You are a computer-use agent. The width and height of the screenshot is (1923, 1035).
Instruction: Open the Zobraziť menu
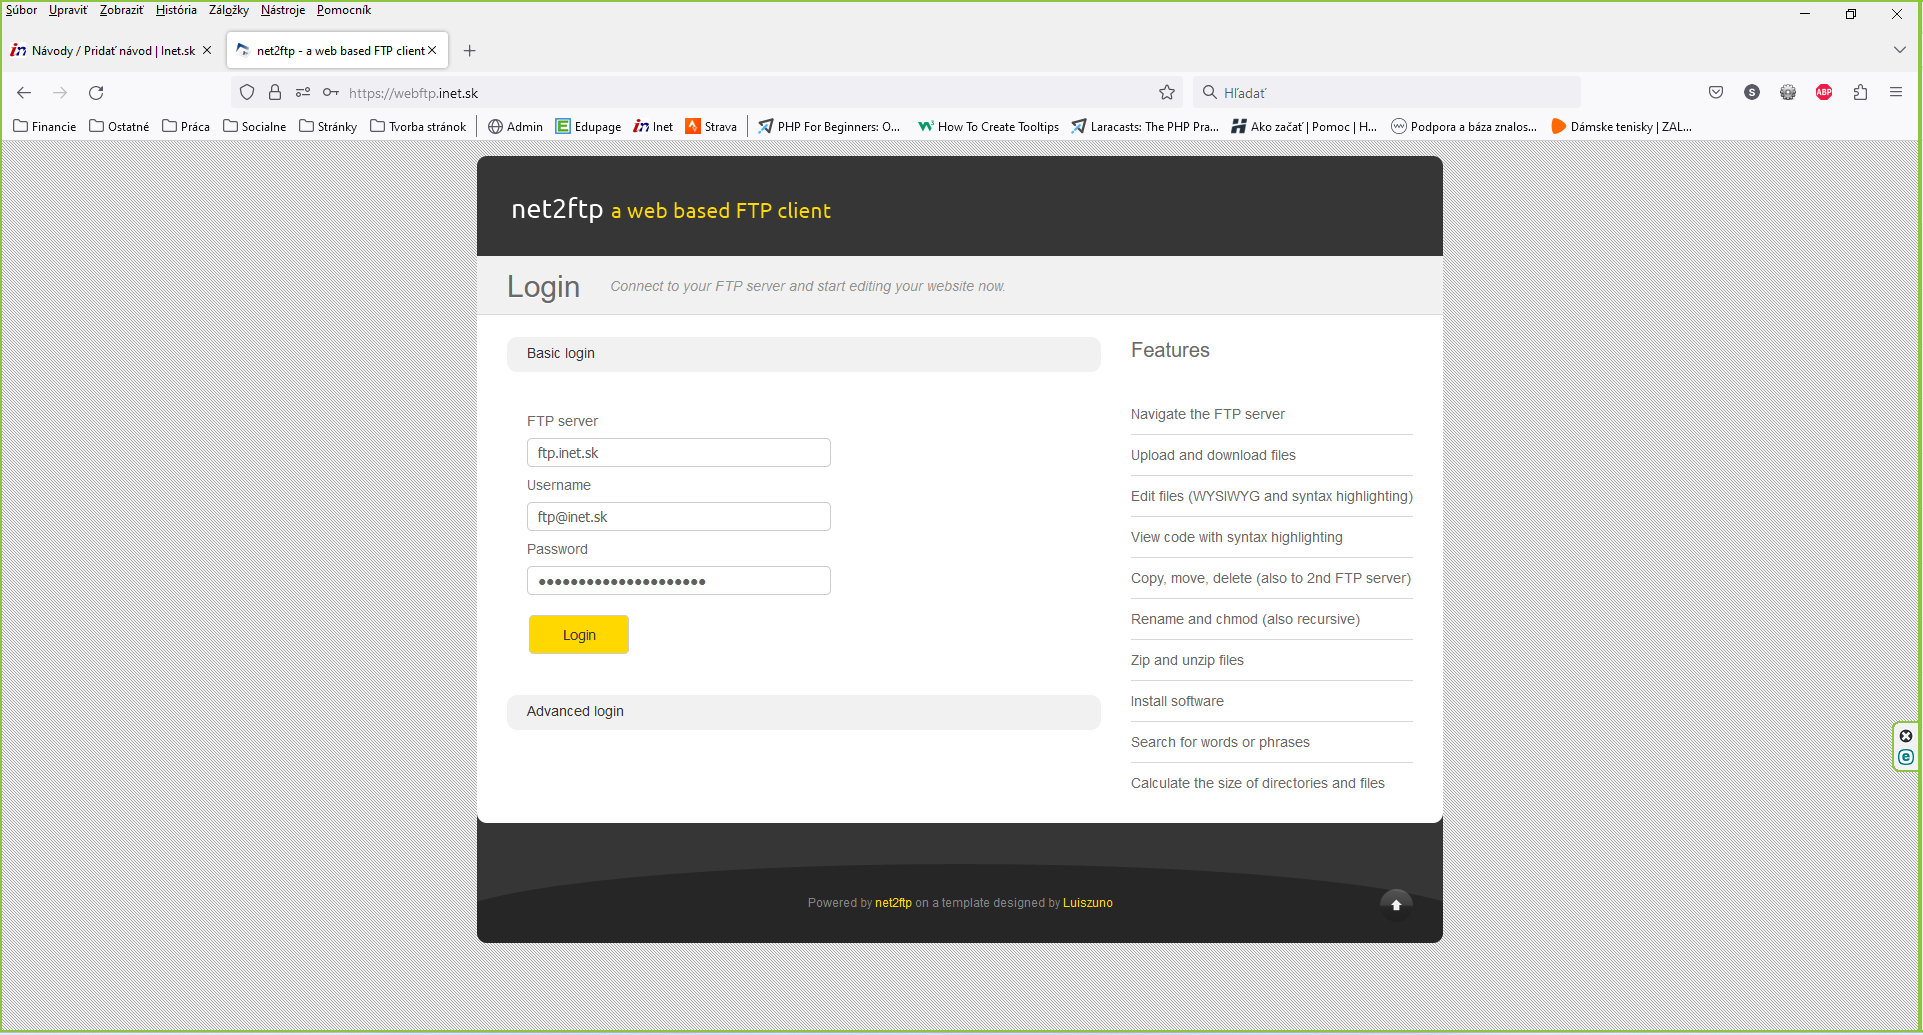[122, 10]
